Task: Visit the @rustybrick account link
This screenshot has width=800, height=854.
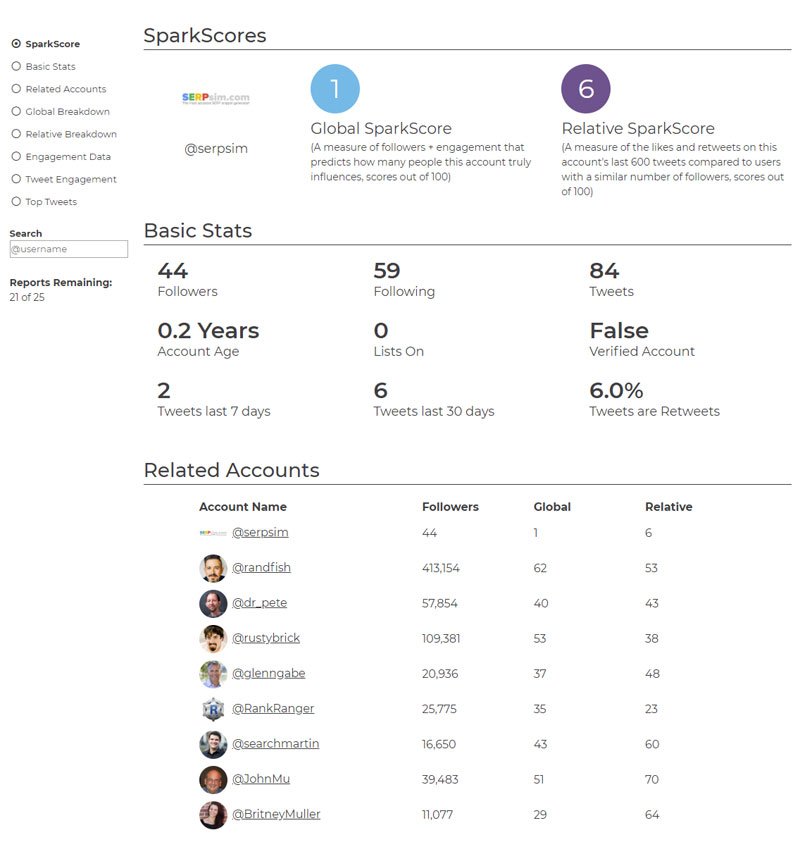Action: [x=266, y=638]
